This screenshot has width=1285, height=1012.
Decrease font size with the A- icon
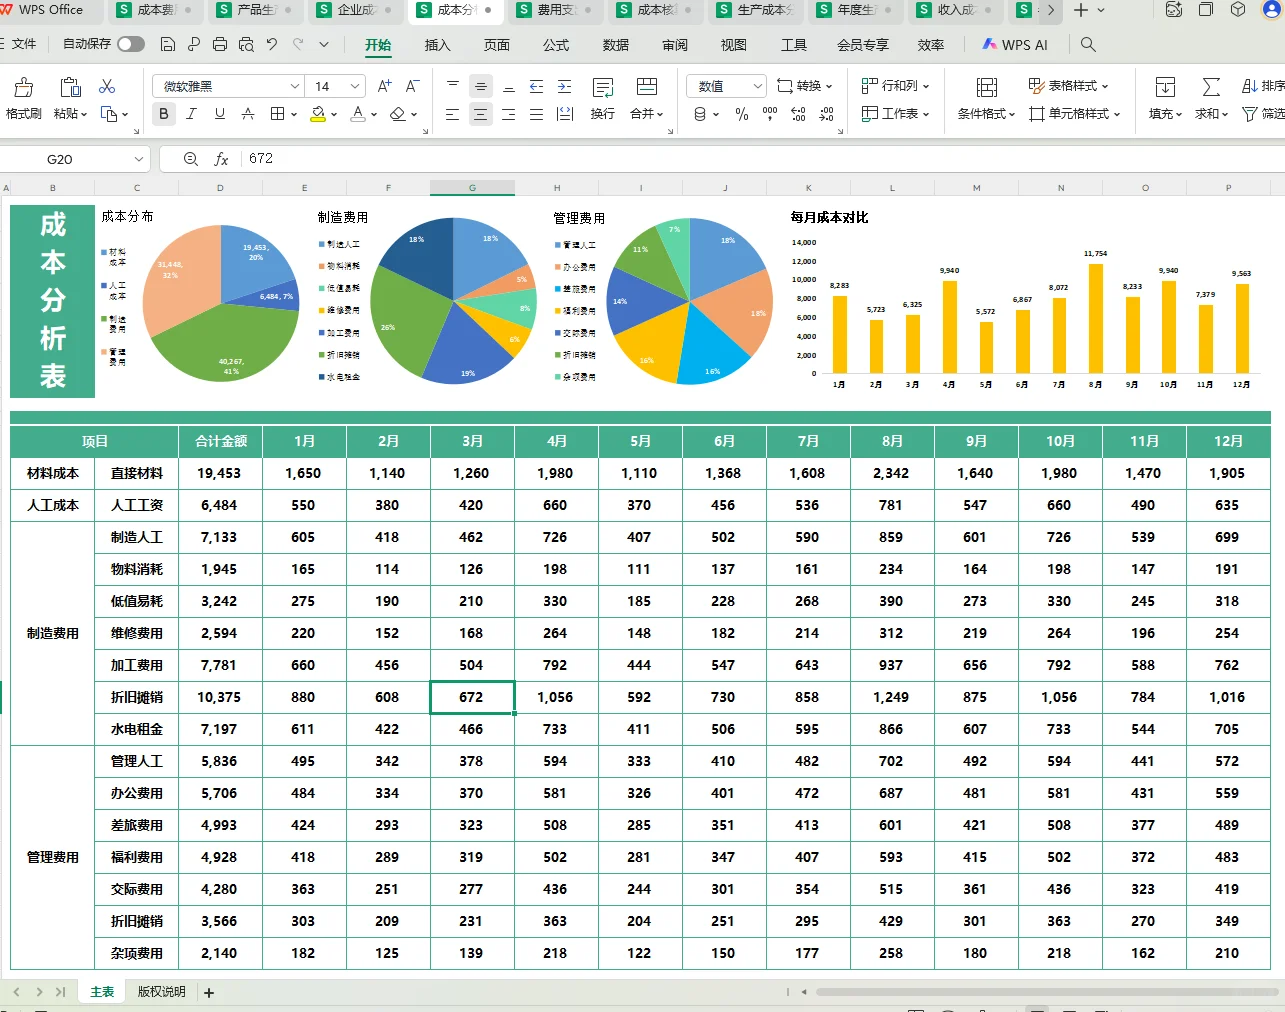pyautogui.click(x=412, y=86)
